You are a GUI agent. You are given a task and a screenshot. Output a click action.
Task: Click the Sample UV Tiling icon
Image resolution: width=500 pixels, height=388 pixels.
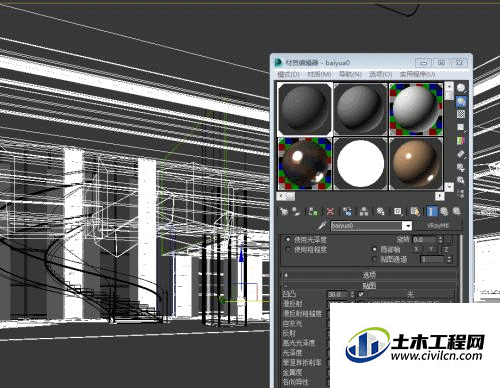[x=461, y=127]
